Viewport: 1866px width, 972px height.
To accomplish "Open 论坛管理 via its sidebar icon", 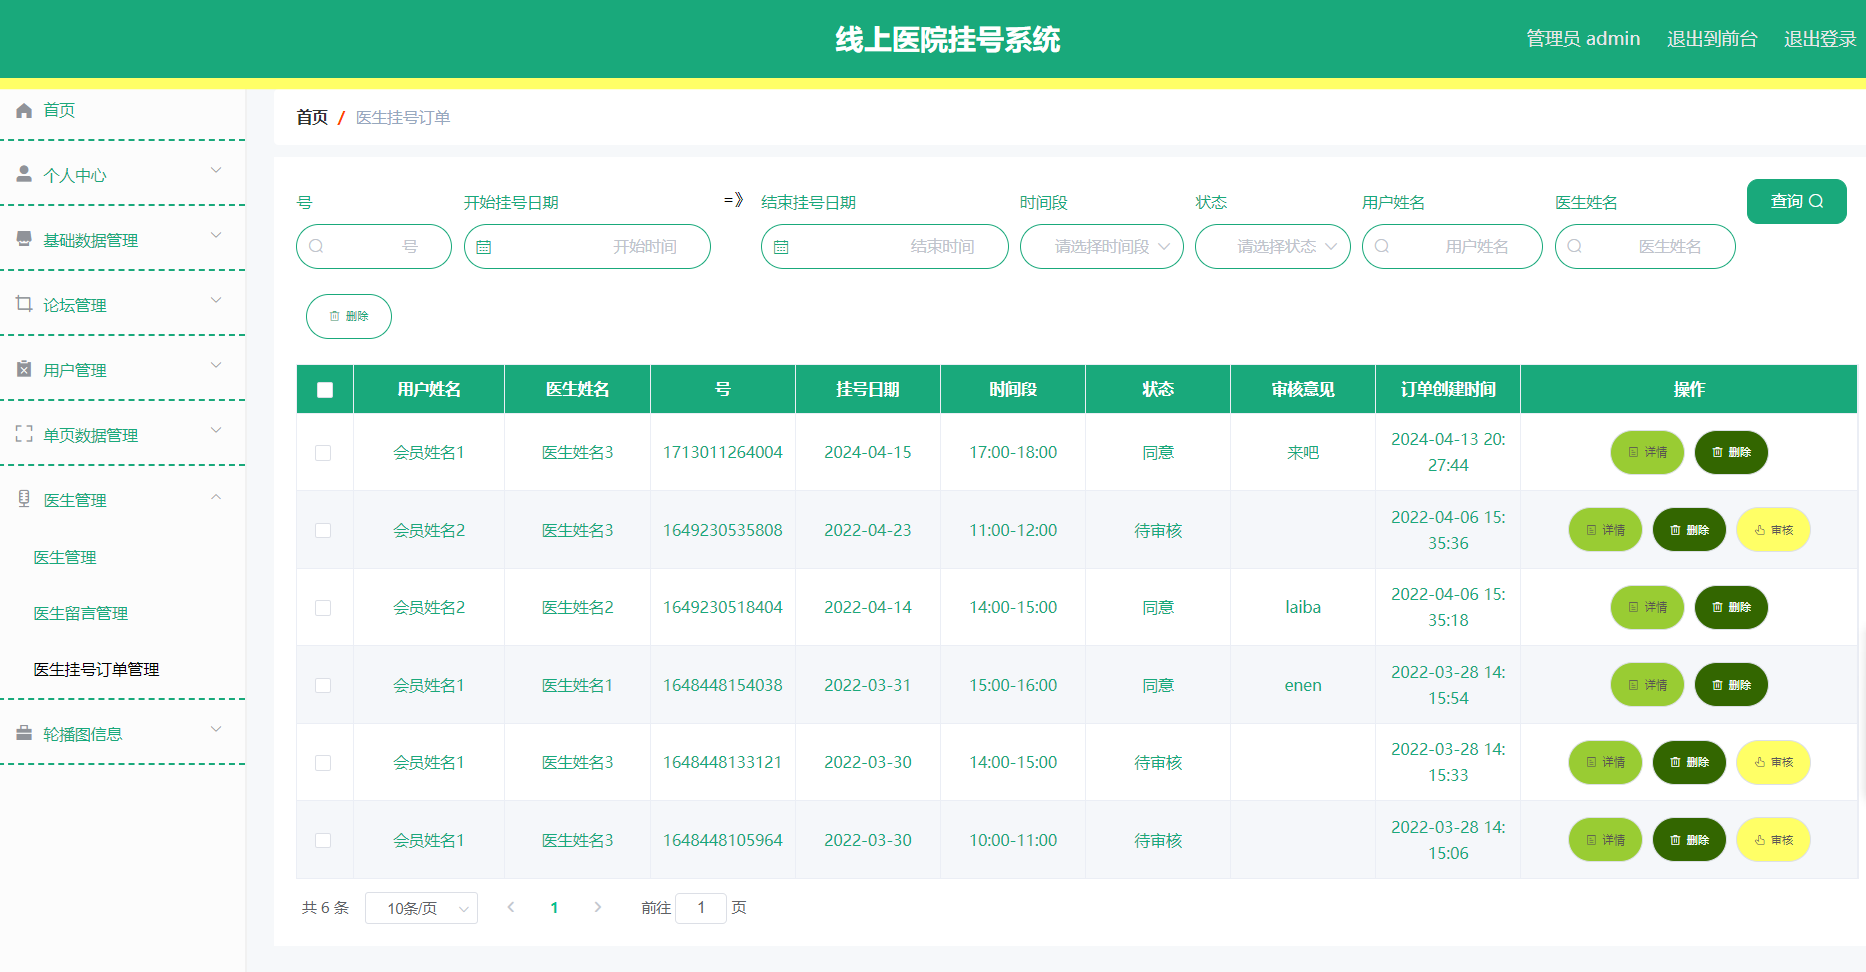I will [x=24, y=303].
